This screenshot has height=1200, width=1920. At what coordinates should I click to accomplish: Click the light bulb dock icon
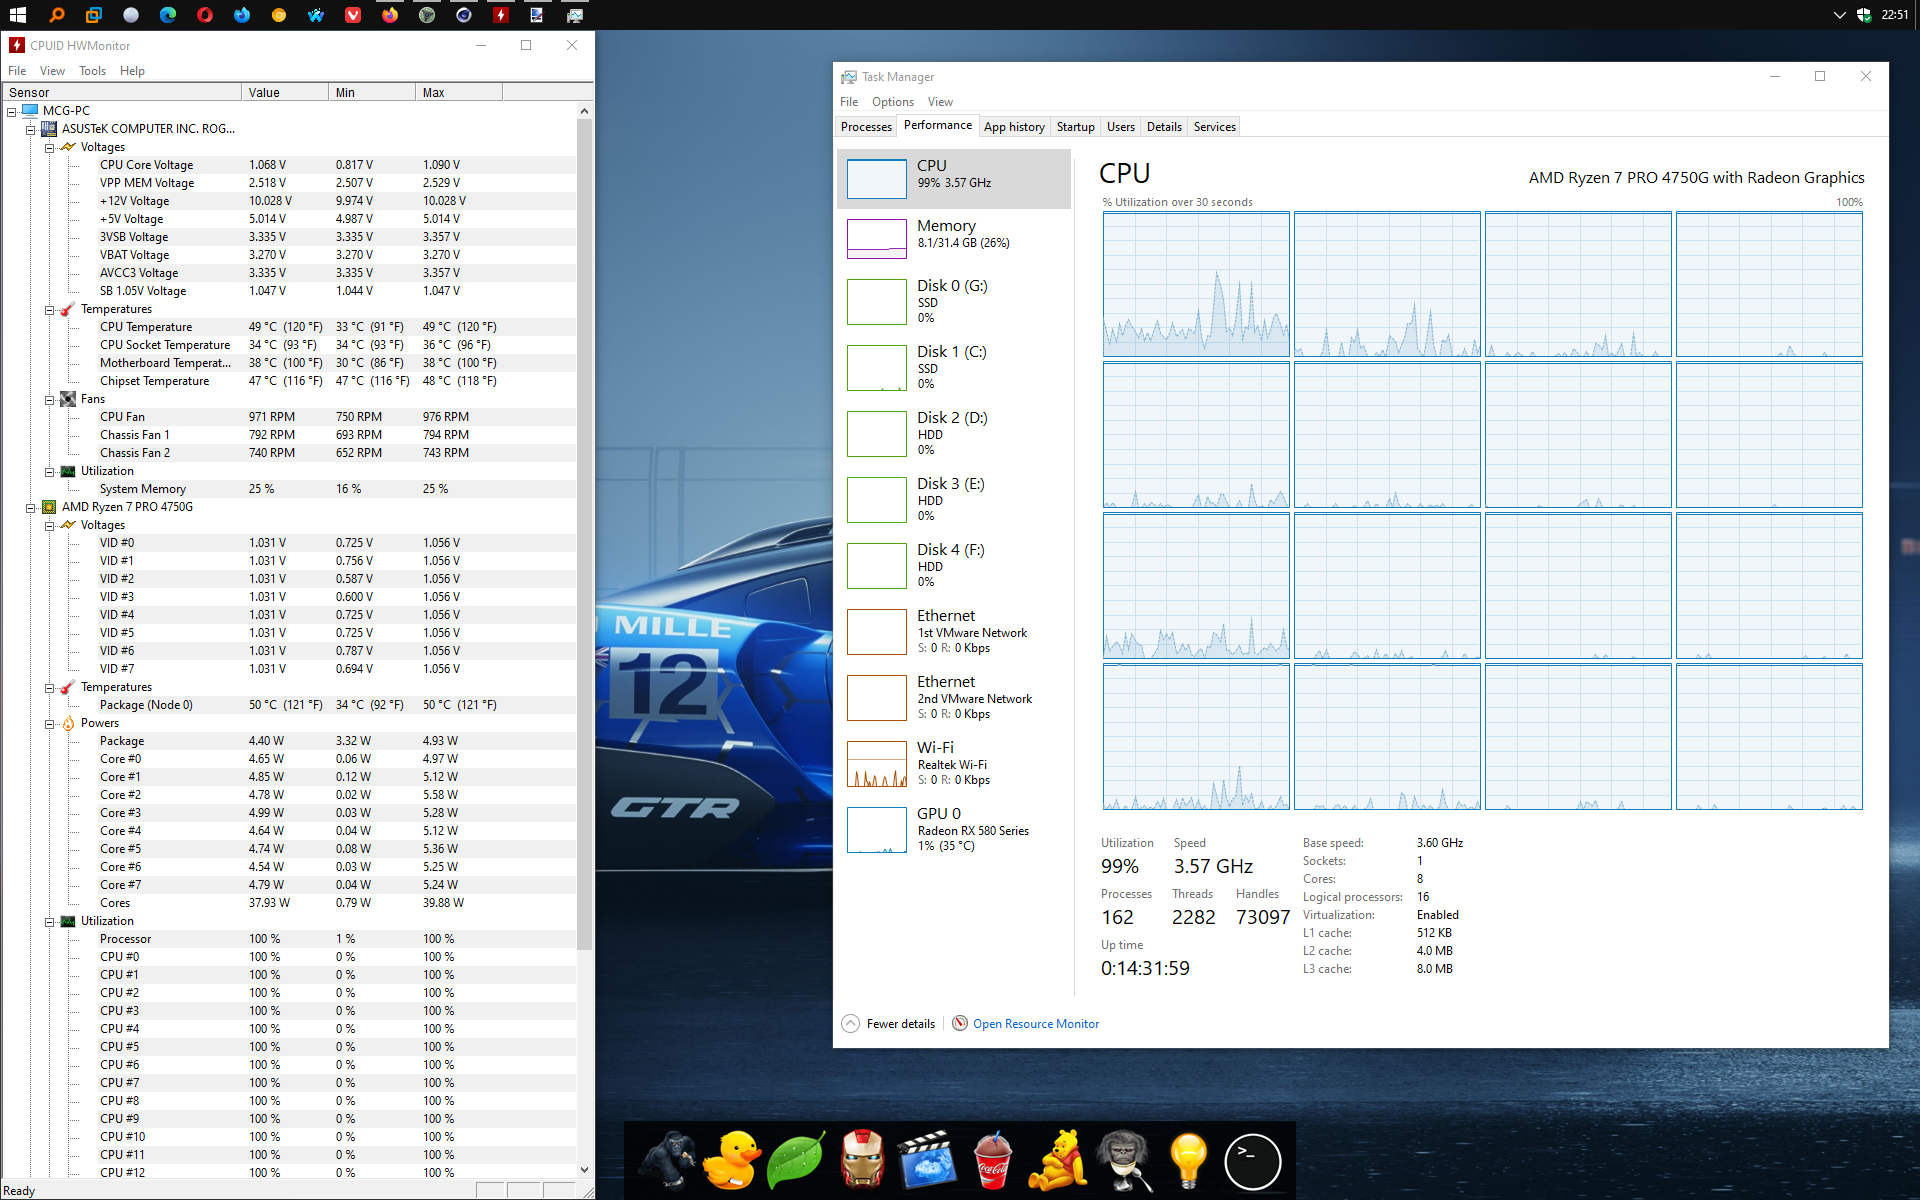click(x=1187, y=1160)
